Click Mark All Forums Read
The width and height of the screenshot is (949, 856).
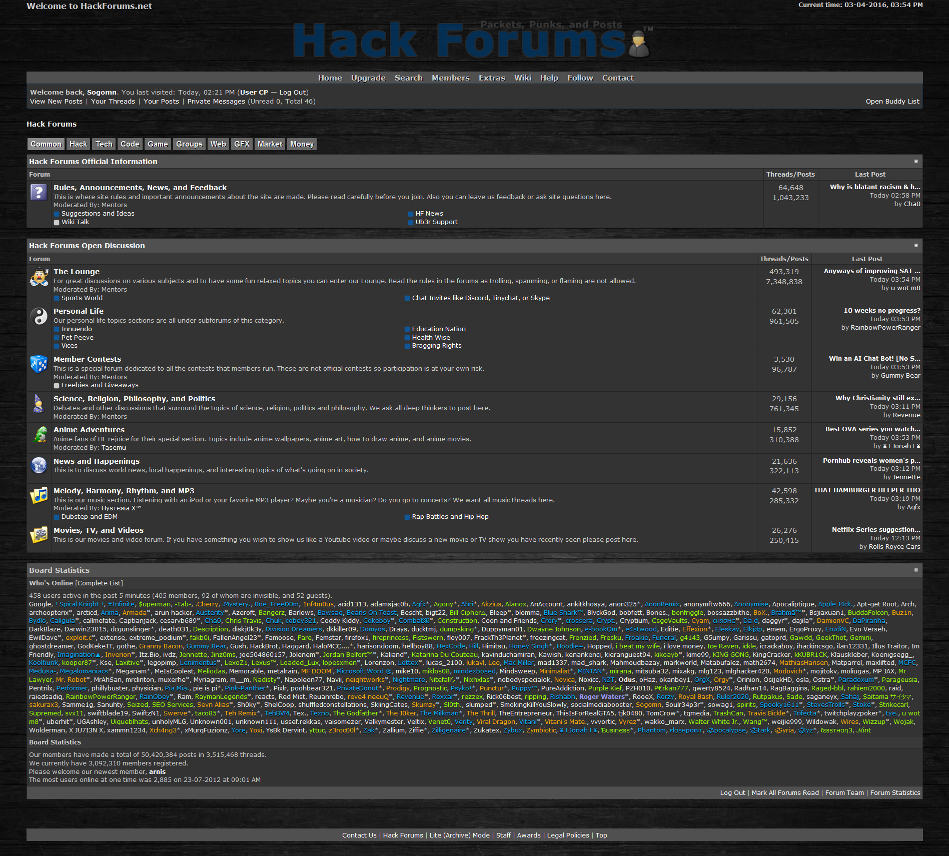point(784,792)
